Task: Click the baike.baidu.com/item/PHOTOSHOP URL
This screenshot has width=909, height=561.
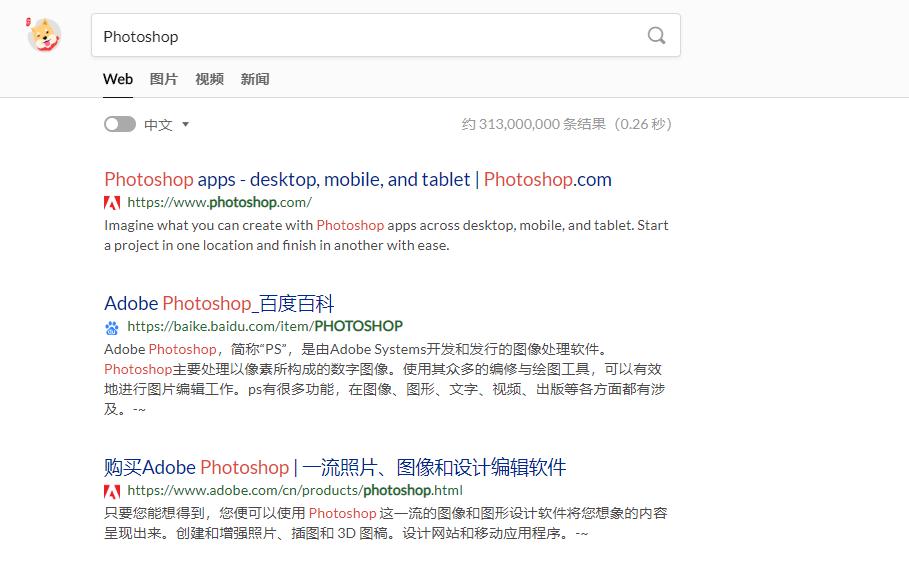Action: 265,326
